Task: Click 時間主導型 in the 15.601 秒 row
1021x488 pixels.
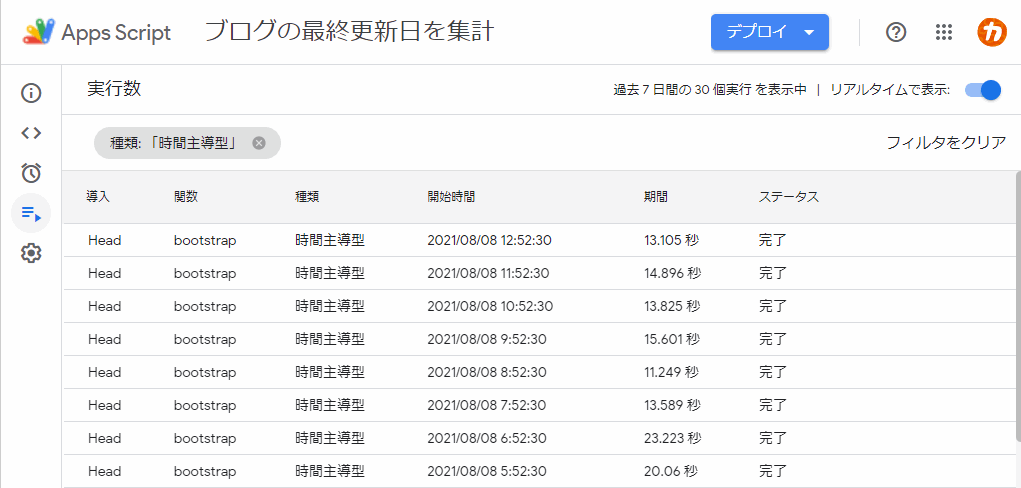Action: click(x=329, y=339)
